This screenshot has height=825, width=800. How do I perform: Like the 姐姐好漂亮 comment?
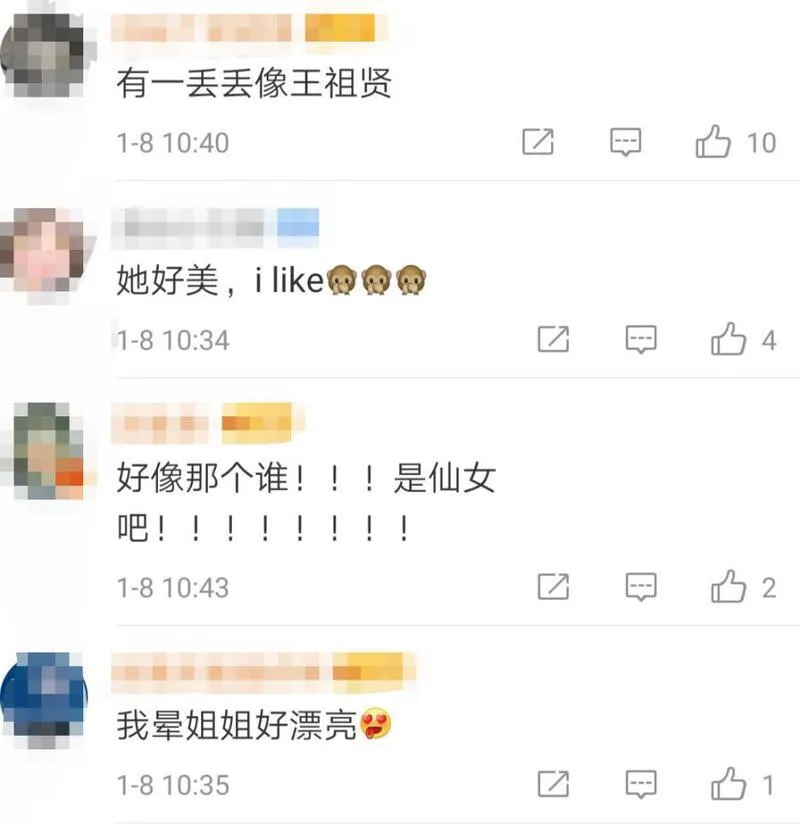click(728, 784)
